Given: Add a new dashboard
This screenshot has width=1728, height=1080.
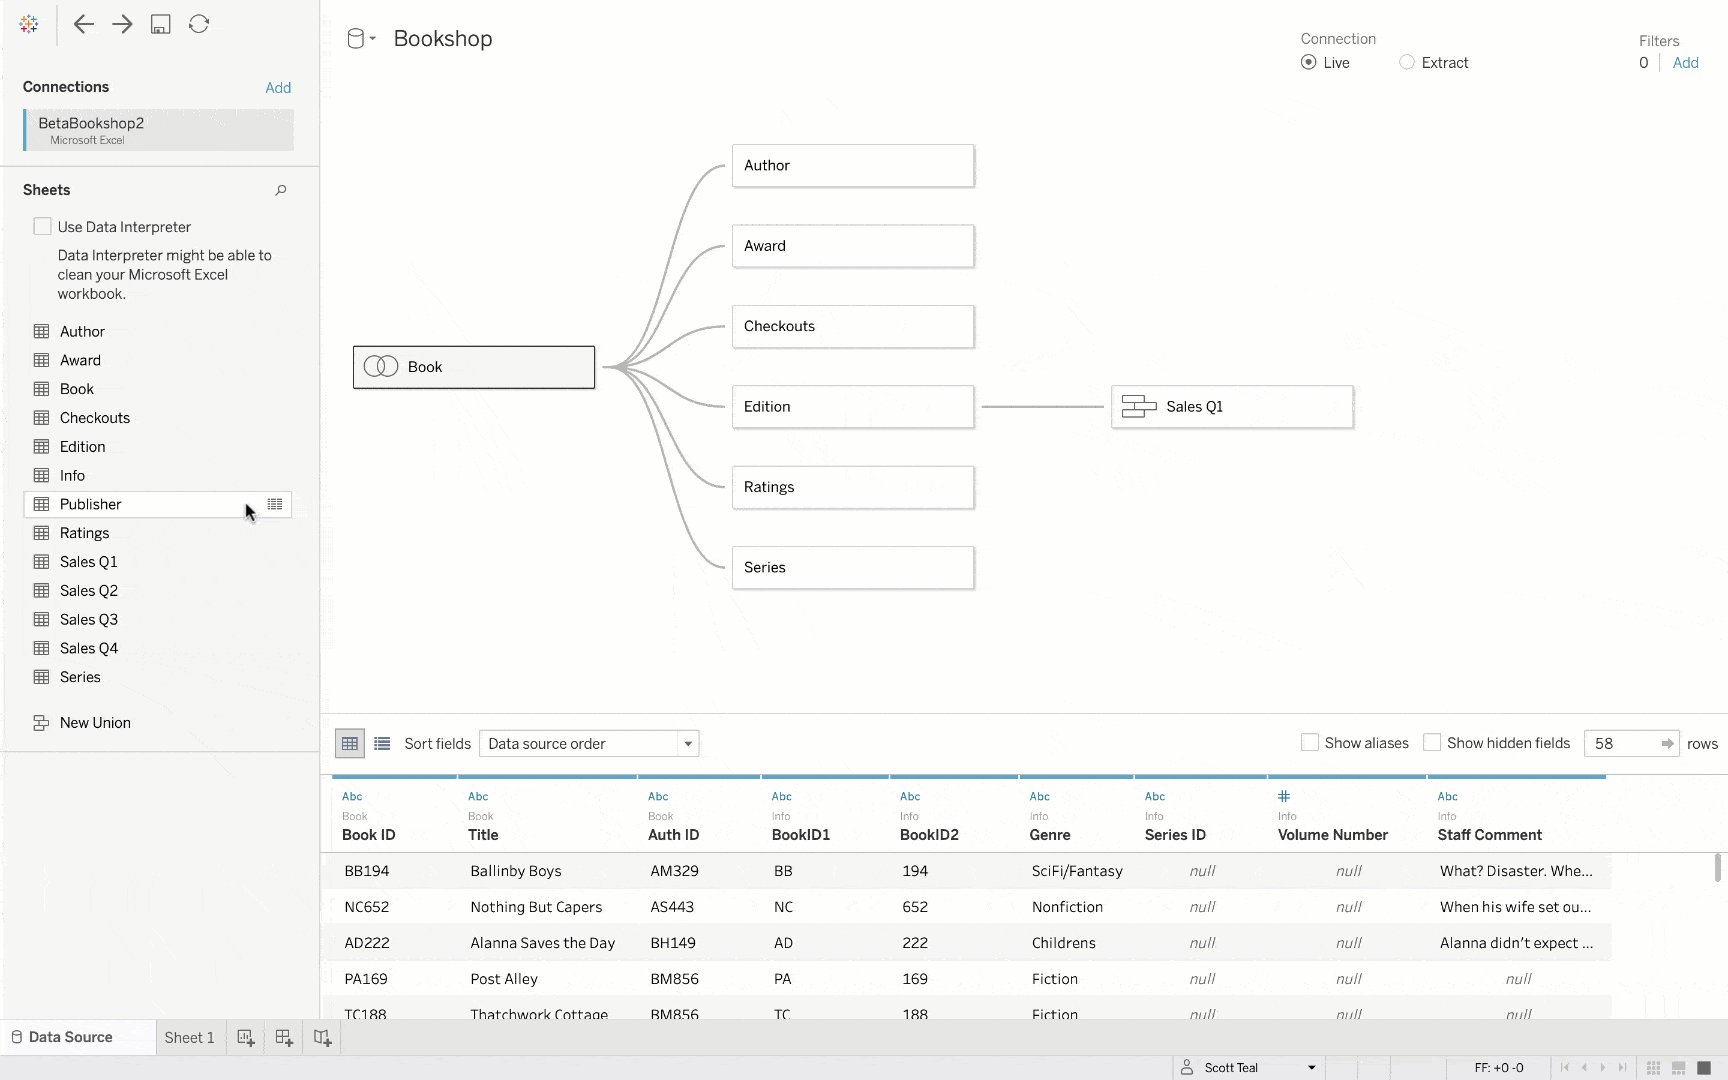Looking at the screenshot, I should (284, 1037).
